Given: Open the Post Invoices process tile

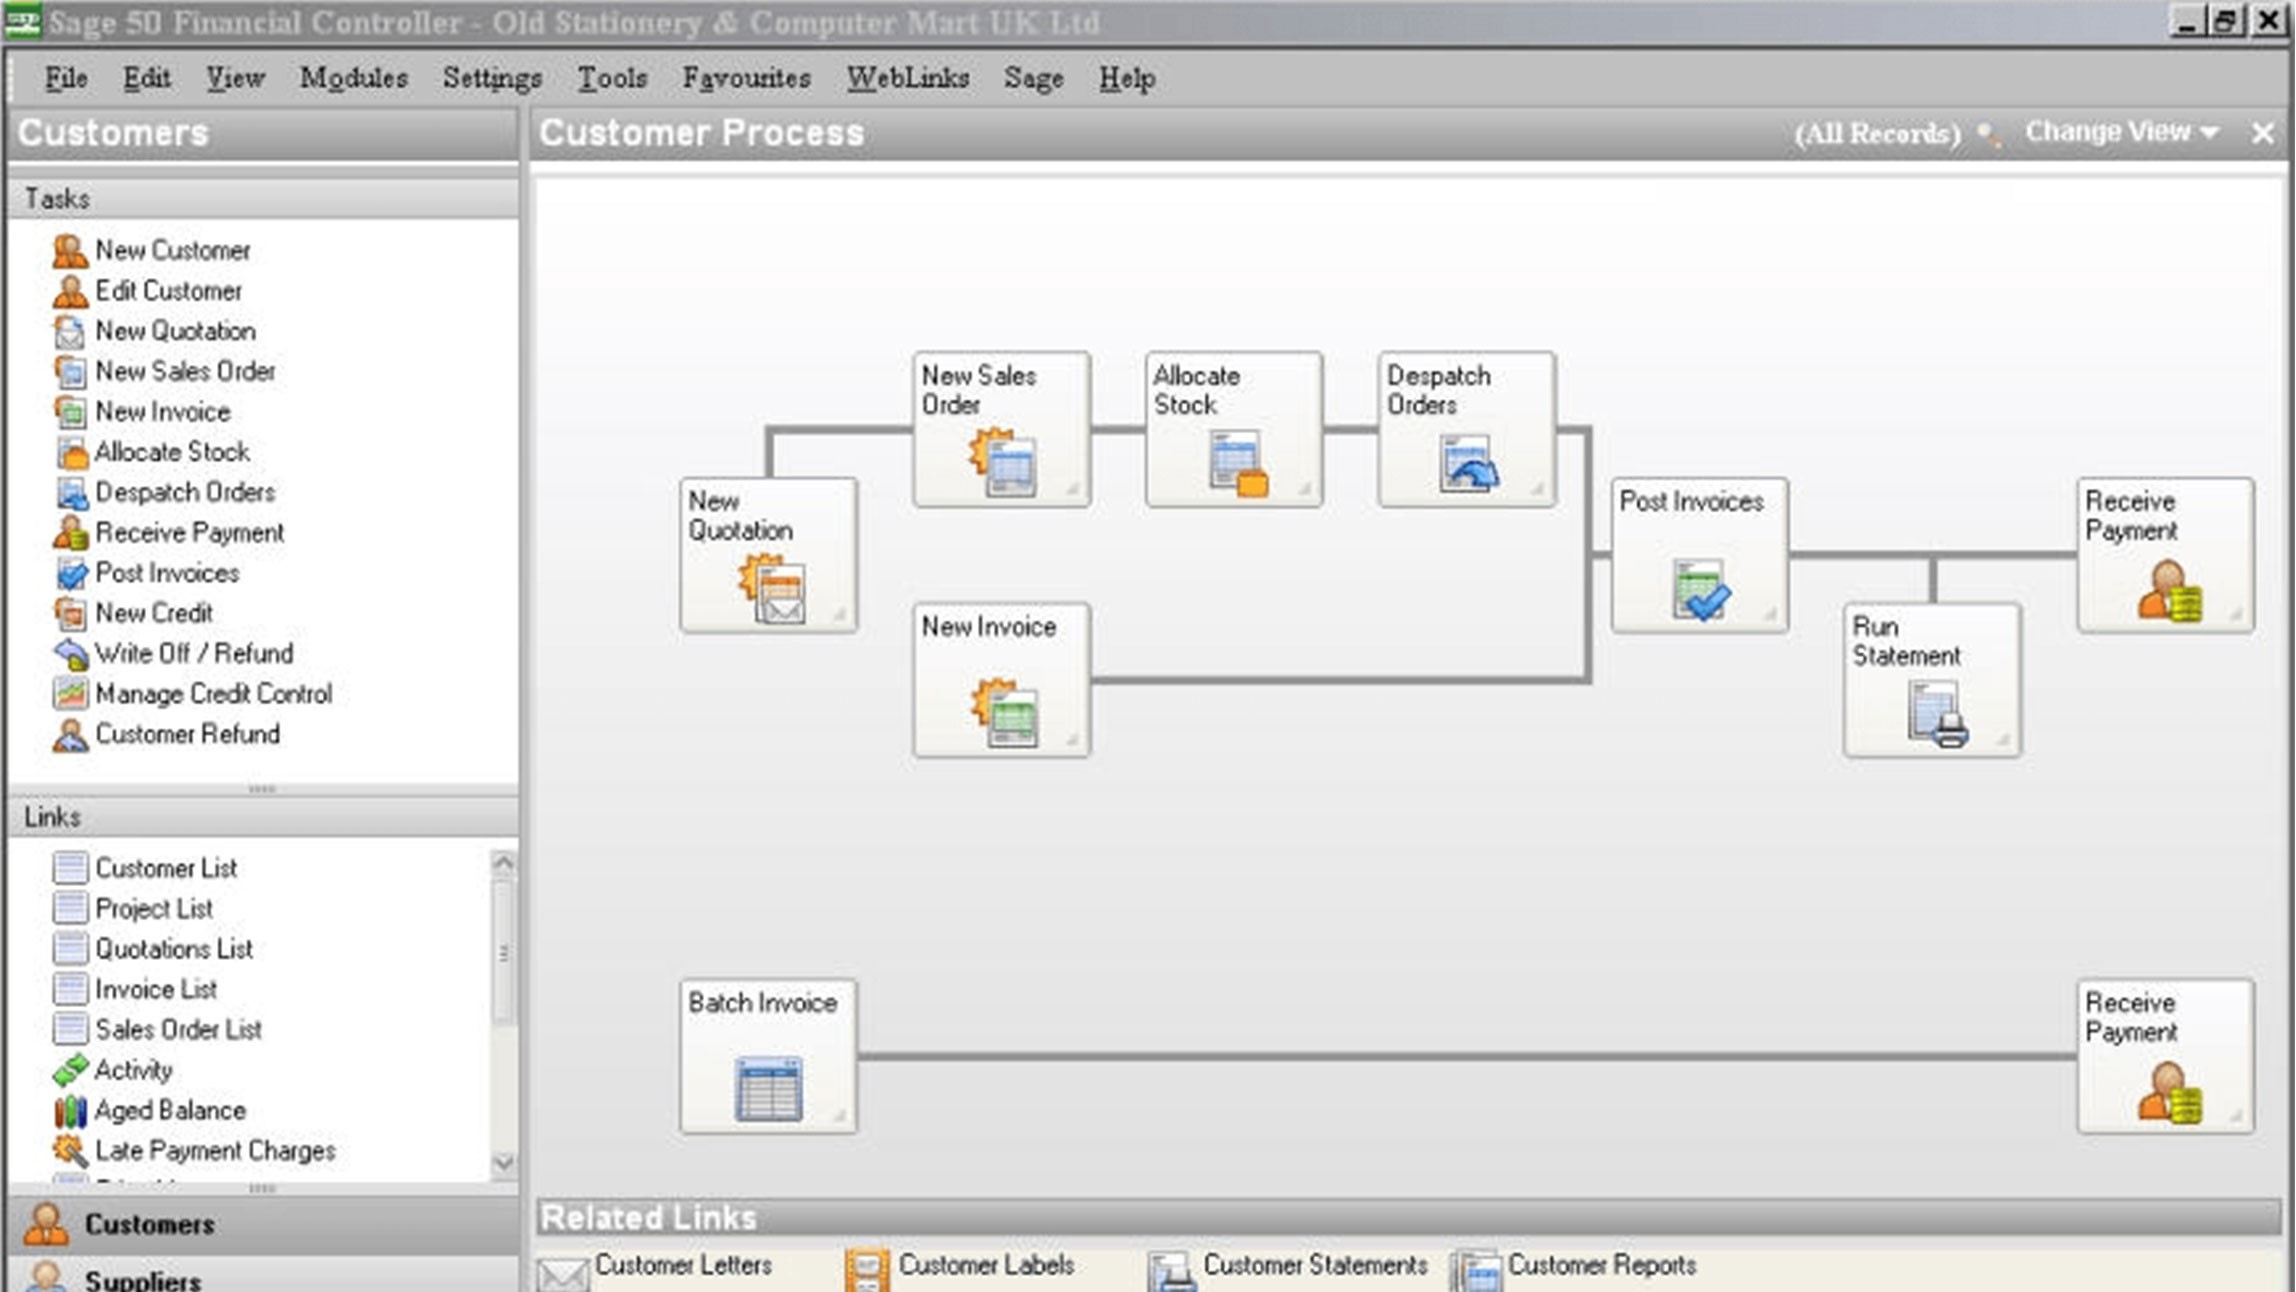Looking at the screenshot, I should pos(1700,555).
